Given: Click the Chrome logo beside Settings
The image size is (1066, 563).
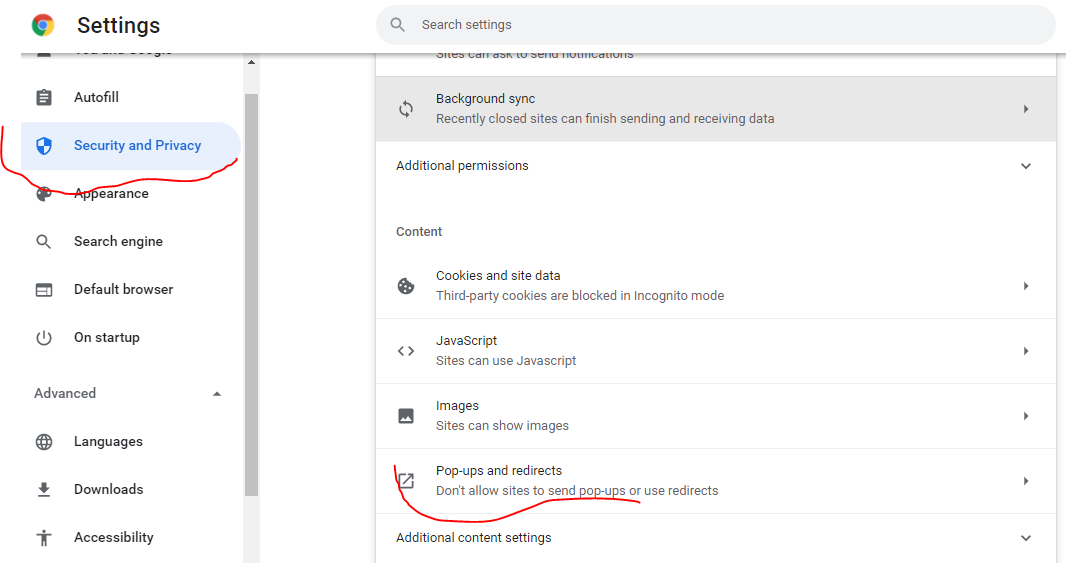Looking at the screenshot, I should (43, 25).
